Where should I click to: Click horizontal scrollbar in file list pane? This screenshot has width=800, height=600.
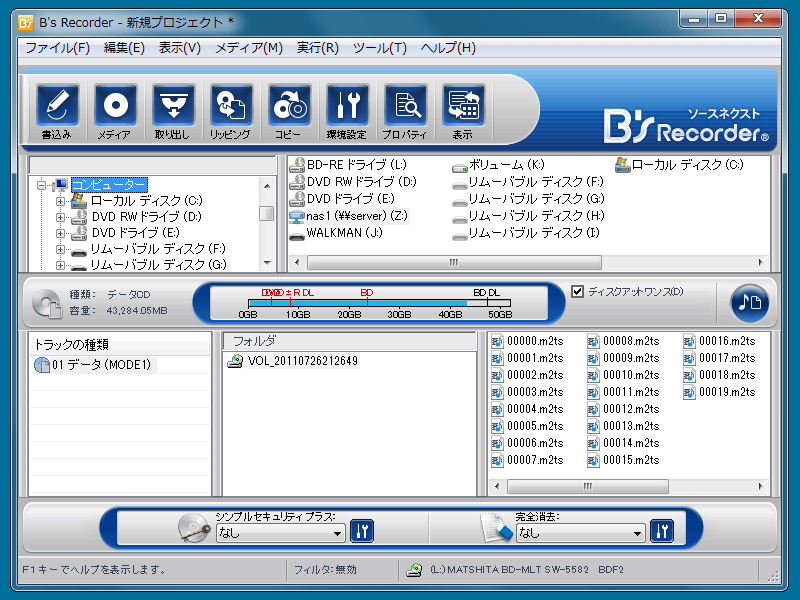click(587, 486)
